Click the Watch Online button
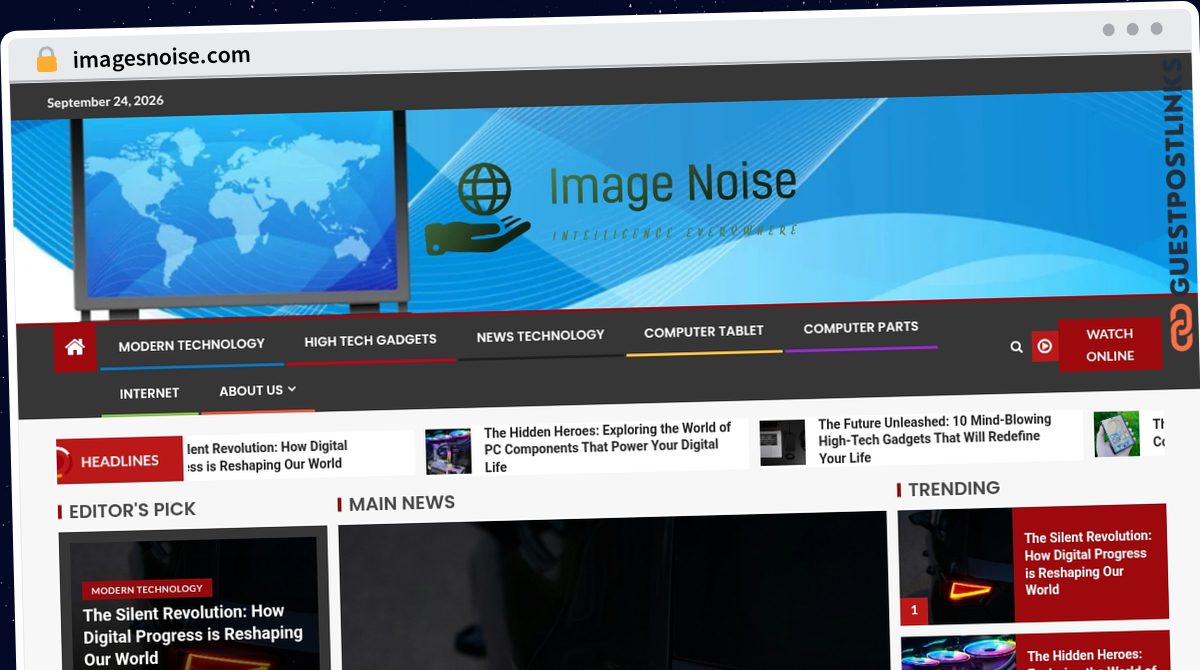 1110,345
